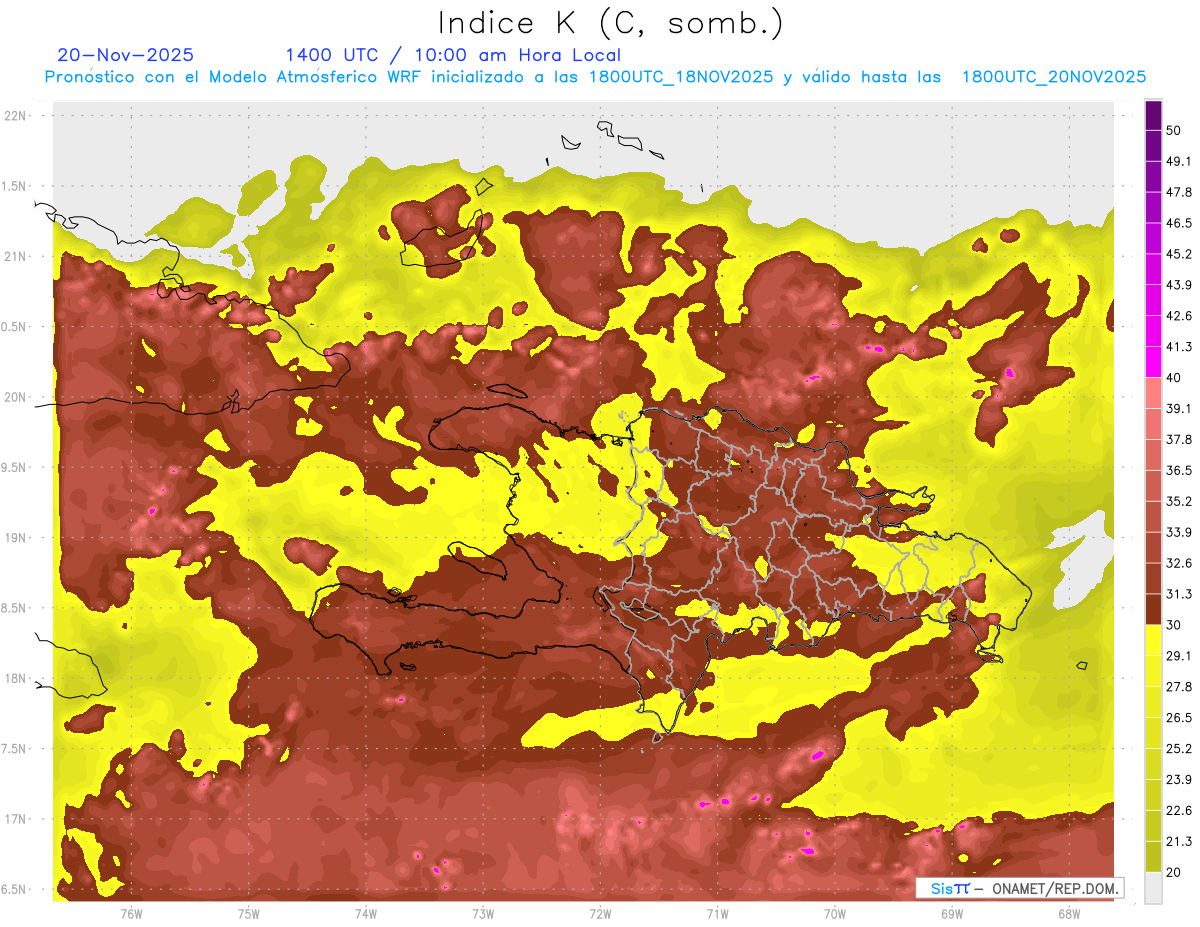Viewport: 1200px width, 927px height.
Task: Click the 69W longitude label
Action: click(952, 913)
